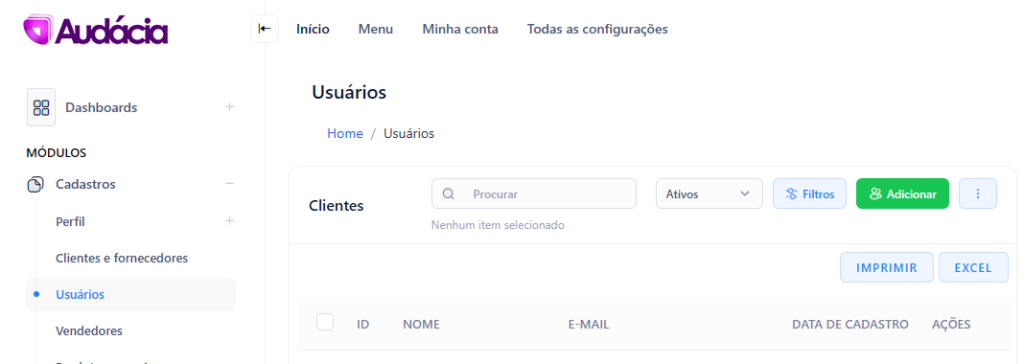
Task: Collapse the sidebar with arrow icon
Action: pos(264,29)
